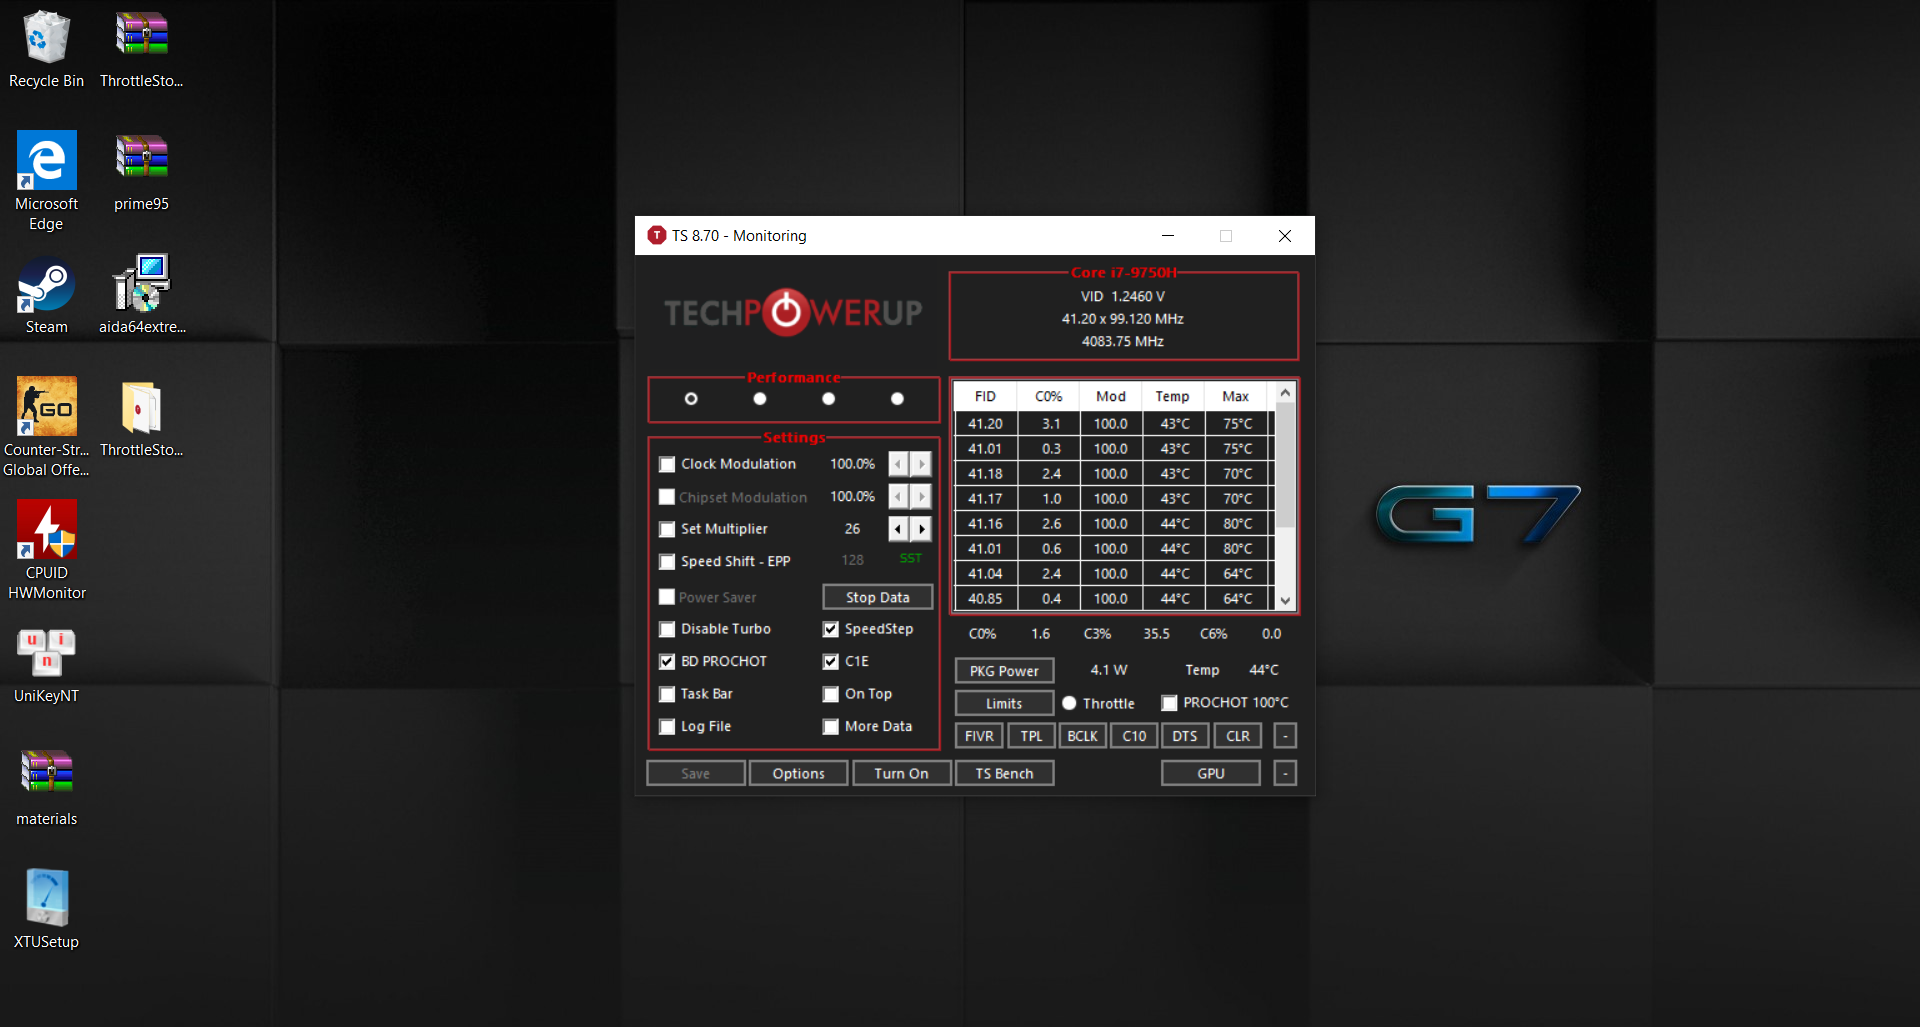
Task: Open the C10 states window
Action: click(1134, 736)
